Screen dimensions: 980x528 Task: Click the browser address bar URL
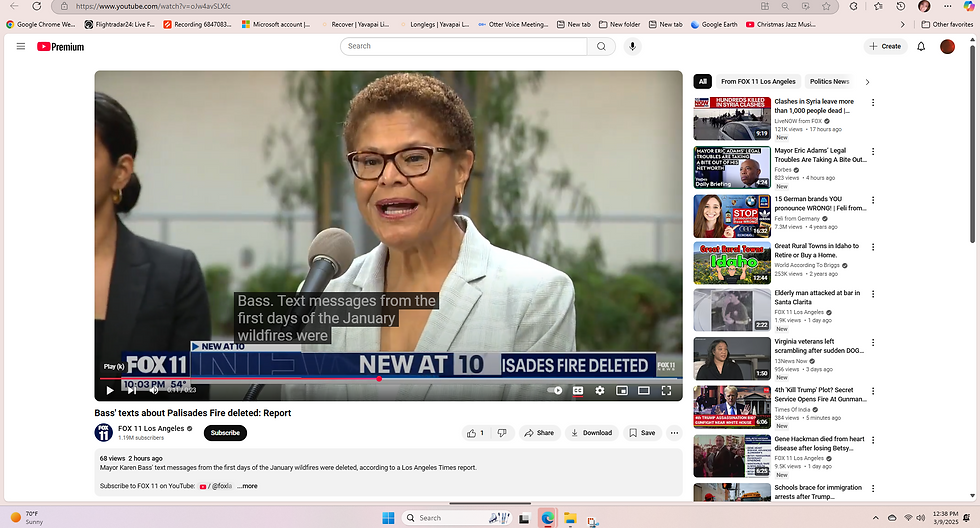pyautogui.click(x=153, y=6)
